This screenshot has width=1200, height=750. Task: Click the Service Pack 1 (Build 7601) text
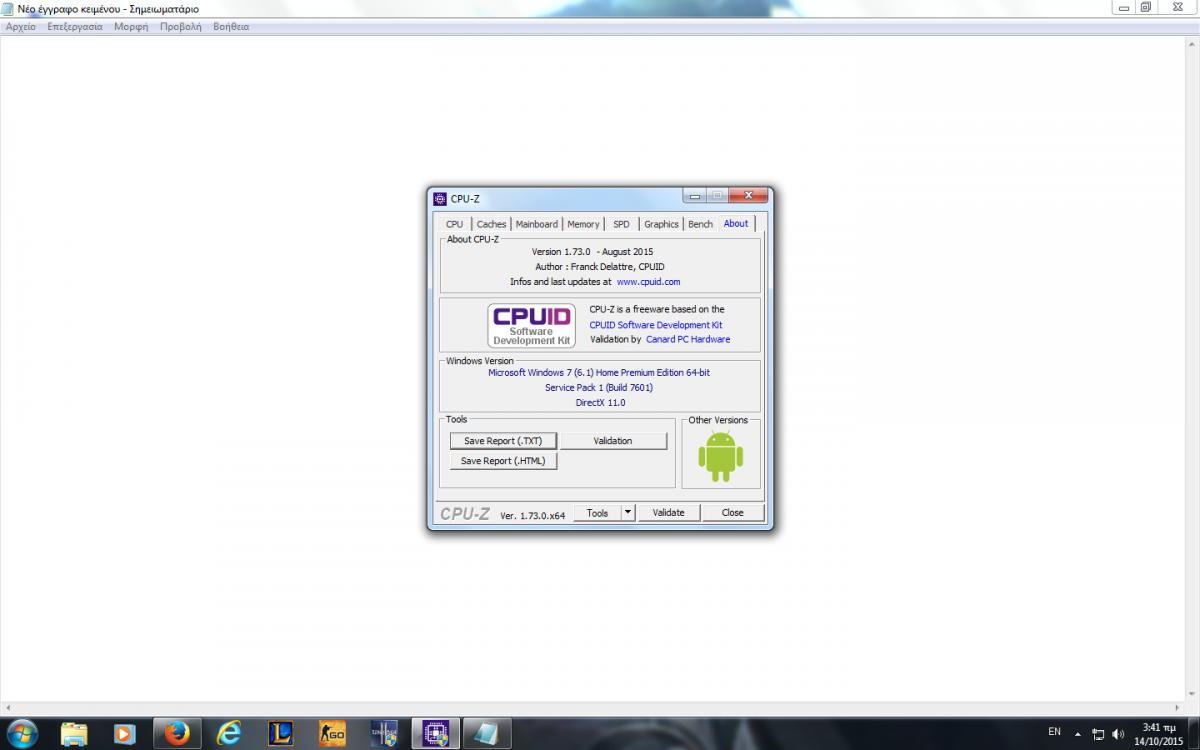point(599,387)
